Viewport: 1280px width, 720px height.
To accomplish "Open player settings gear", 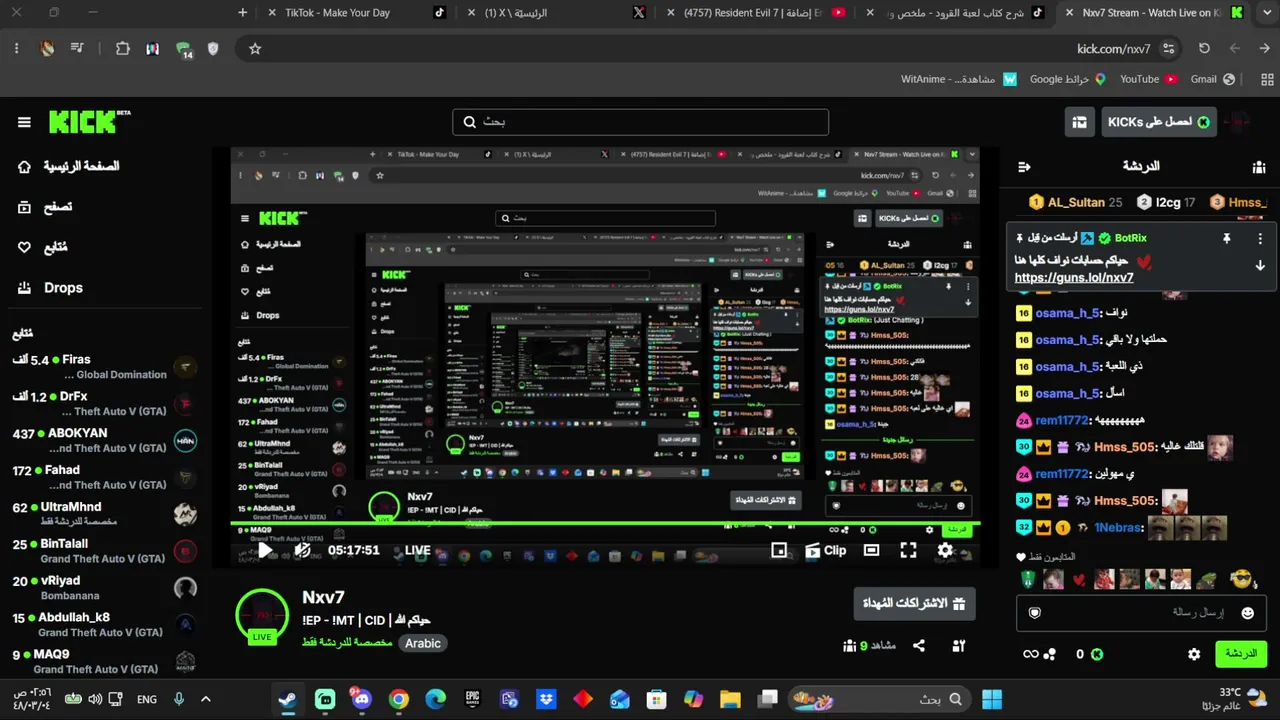I will click(945, 550).
